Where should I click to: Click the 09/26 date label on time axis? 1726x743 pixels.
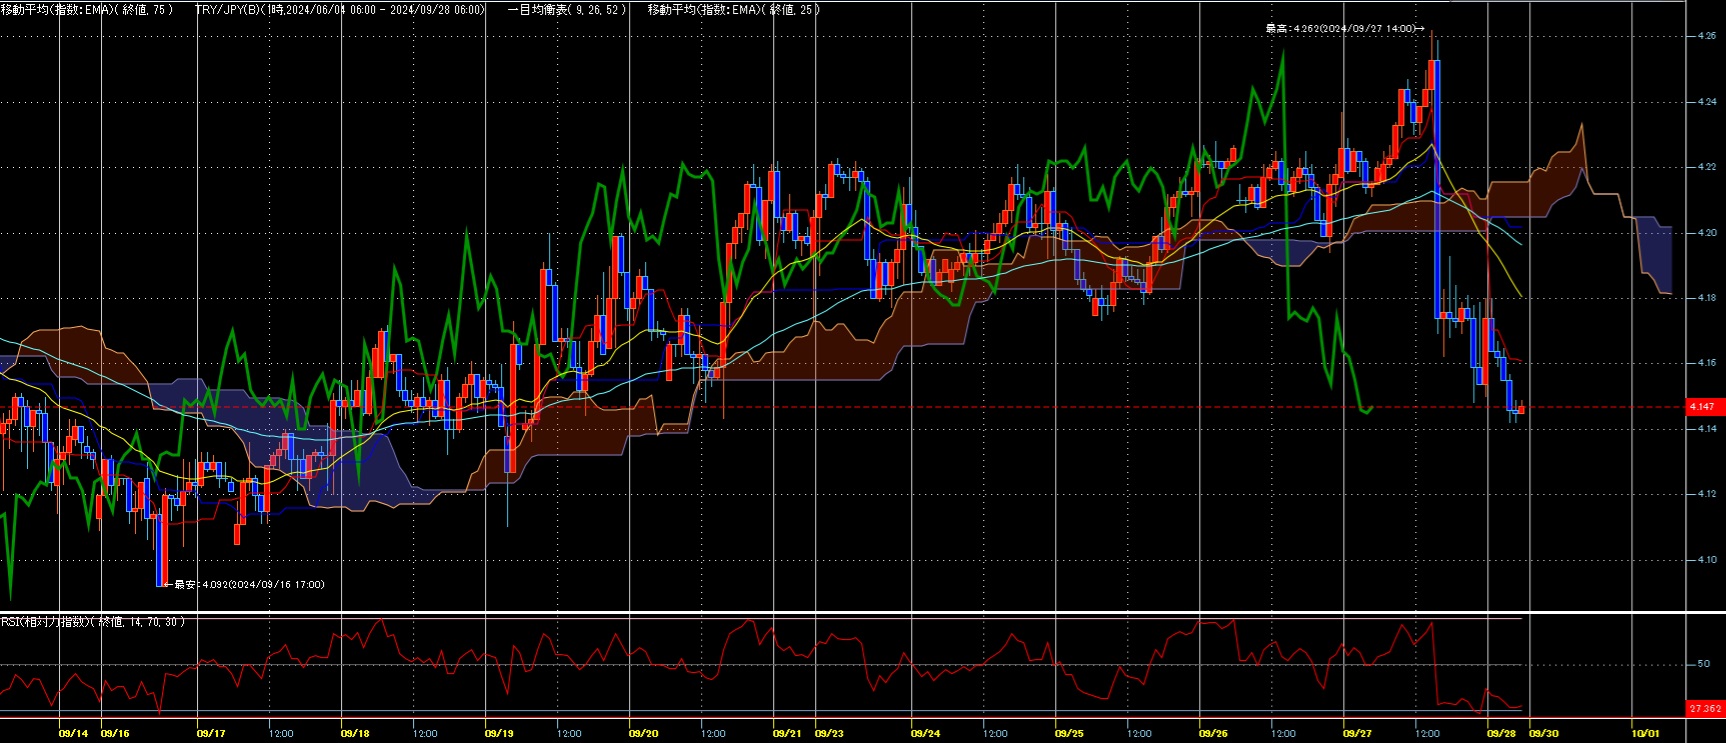pos(1213,733)
